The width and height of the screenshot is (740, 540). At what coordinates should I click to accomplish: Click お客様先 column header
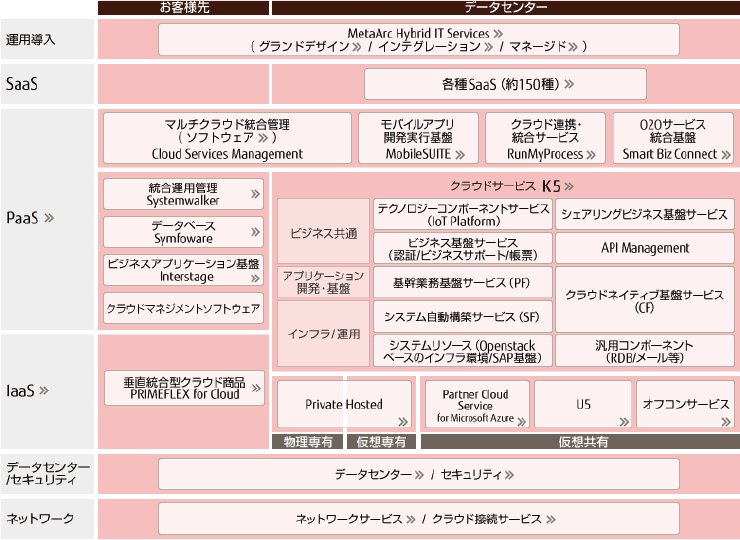[x=184, y=8]
